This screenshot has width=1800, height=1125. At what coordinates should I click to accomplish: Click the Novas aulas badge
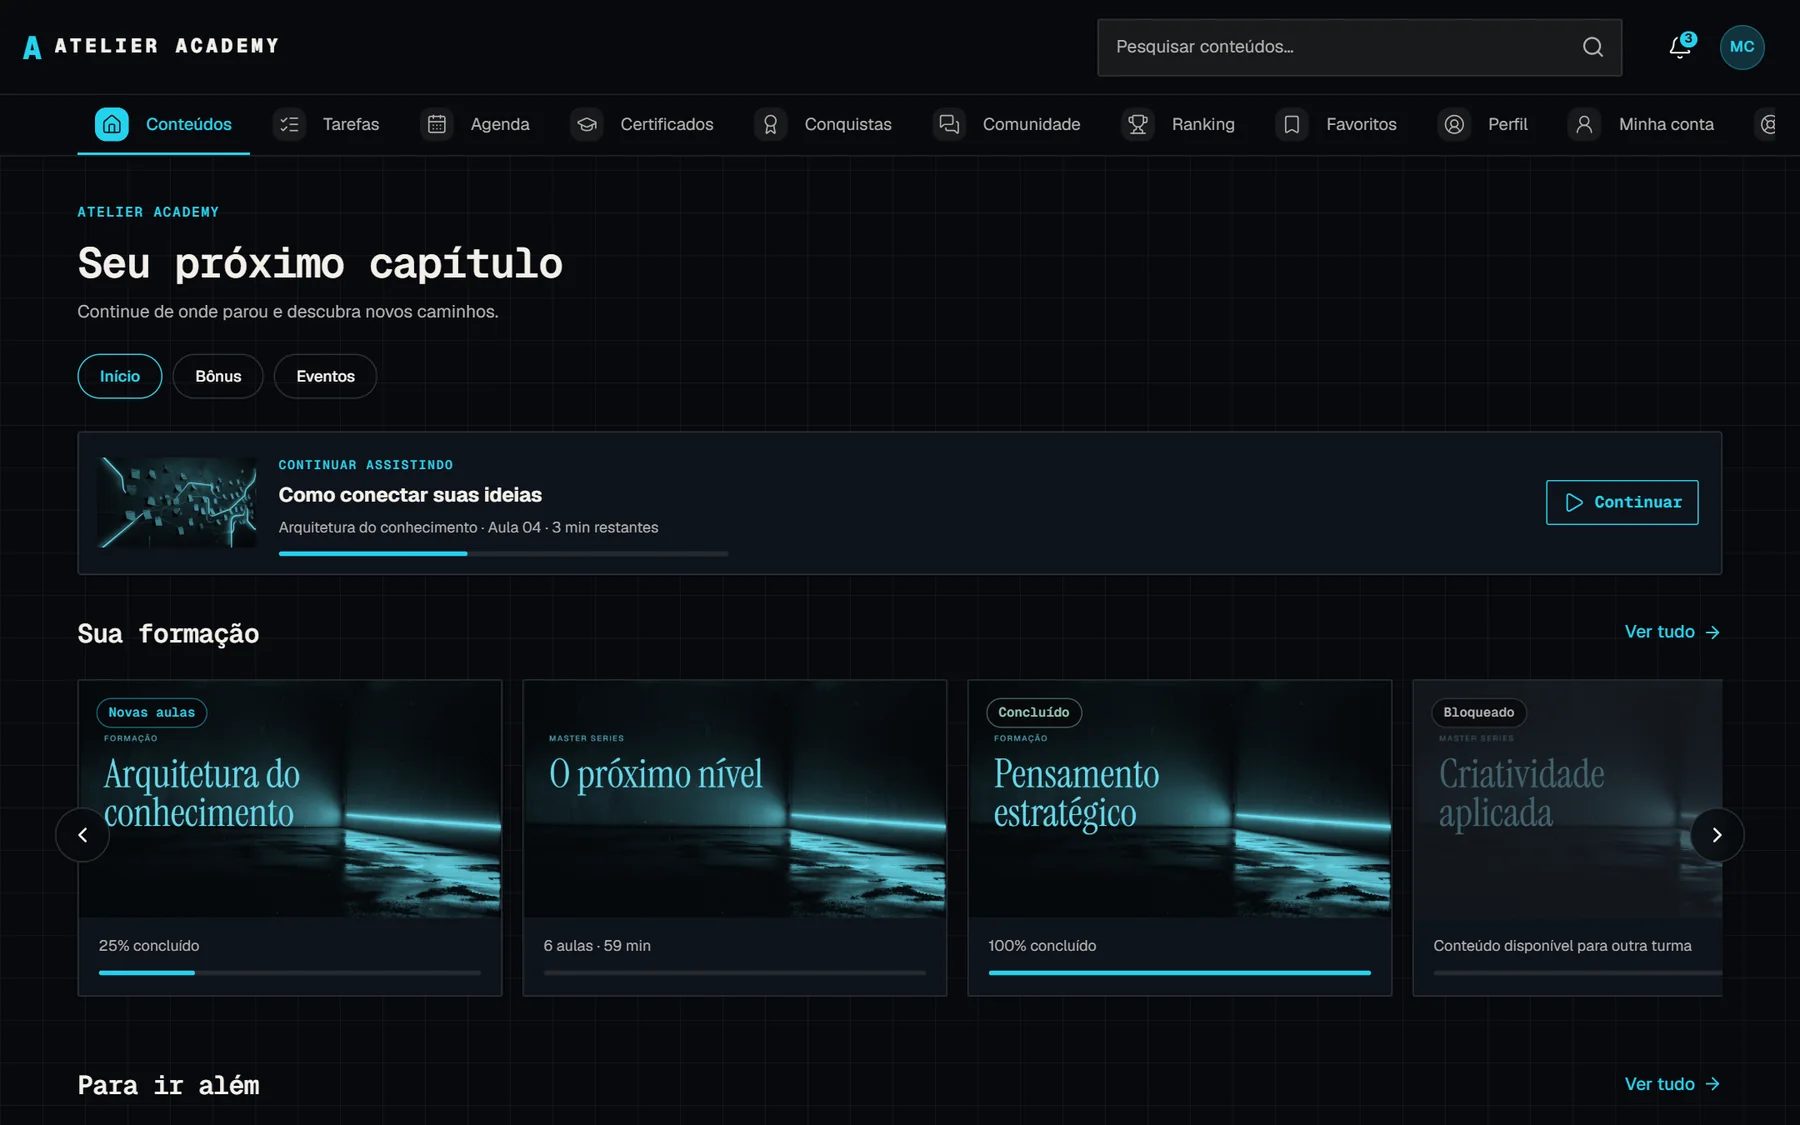(152, 713)
